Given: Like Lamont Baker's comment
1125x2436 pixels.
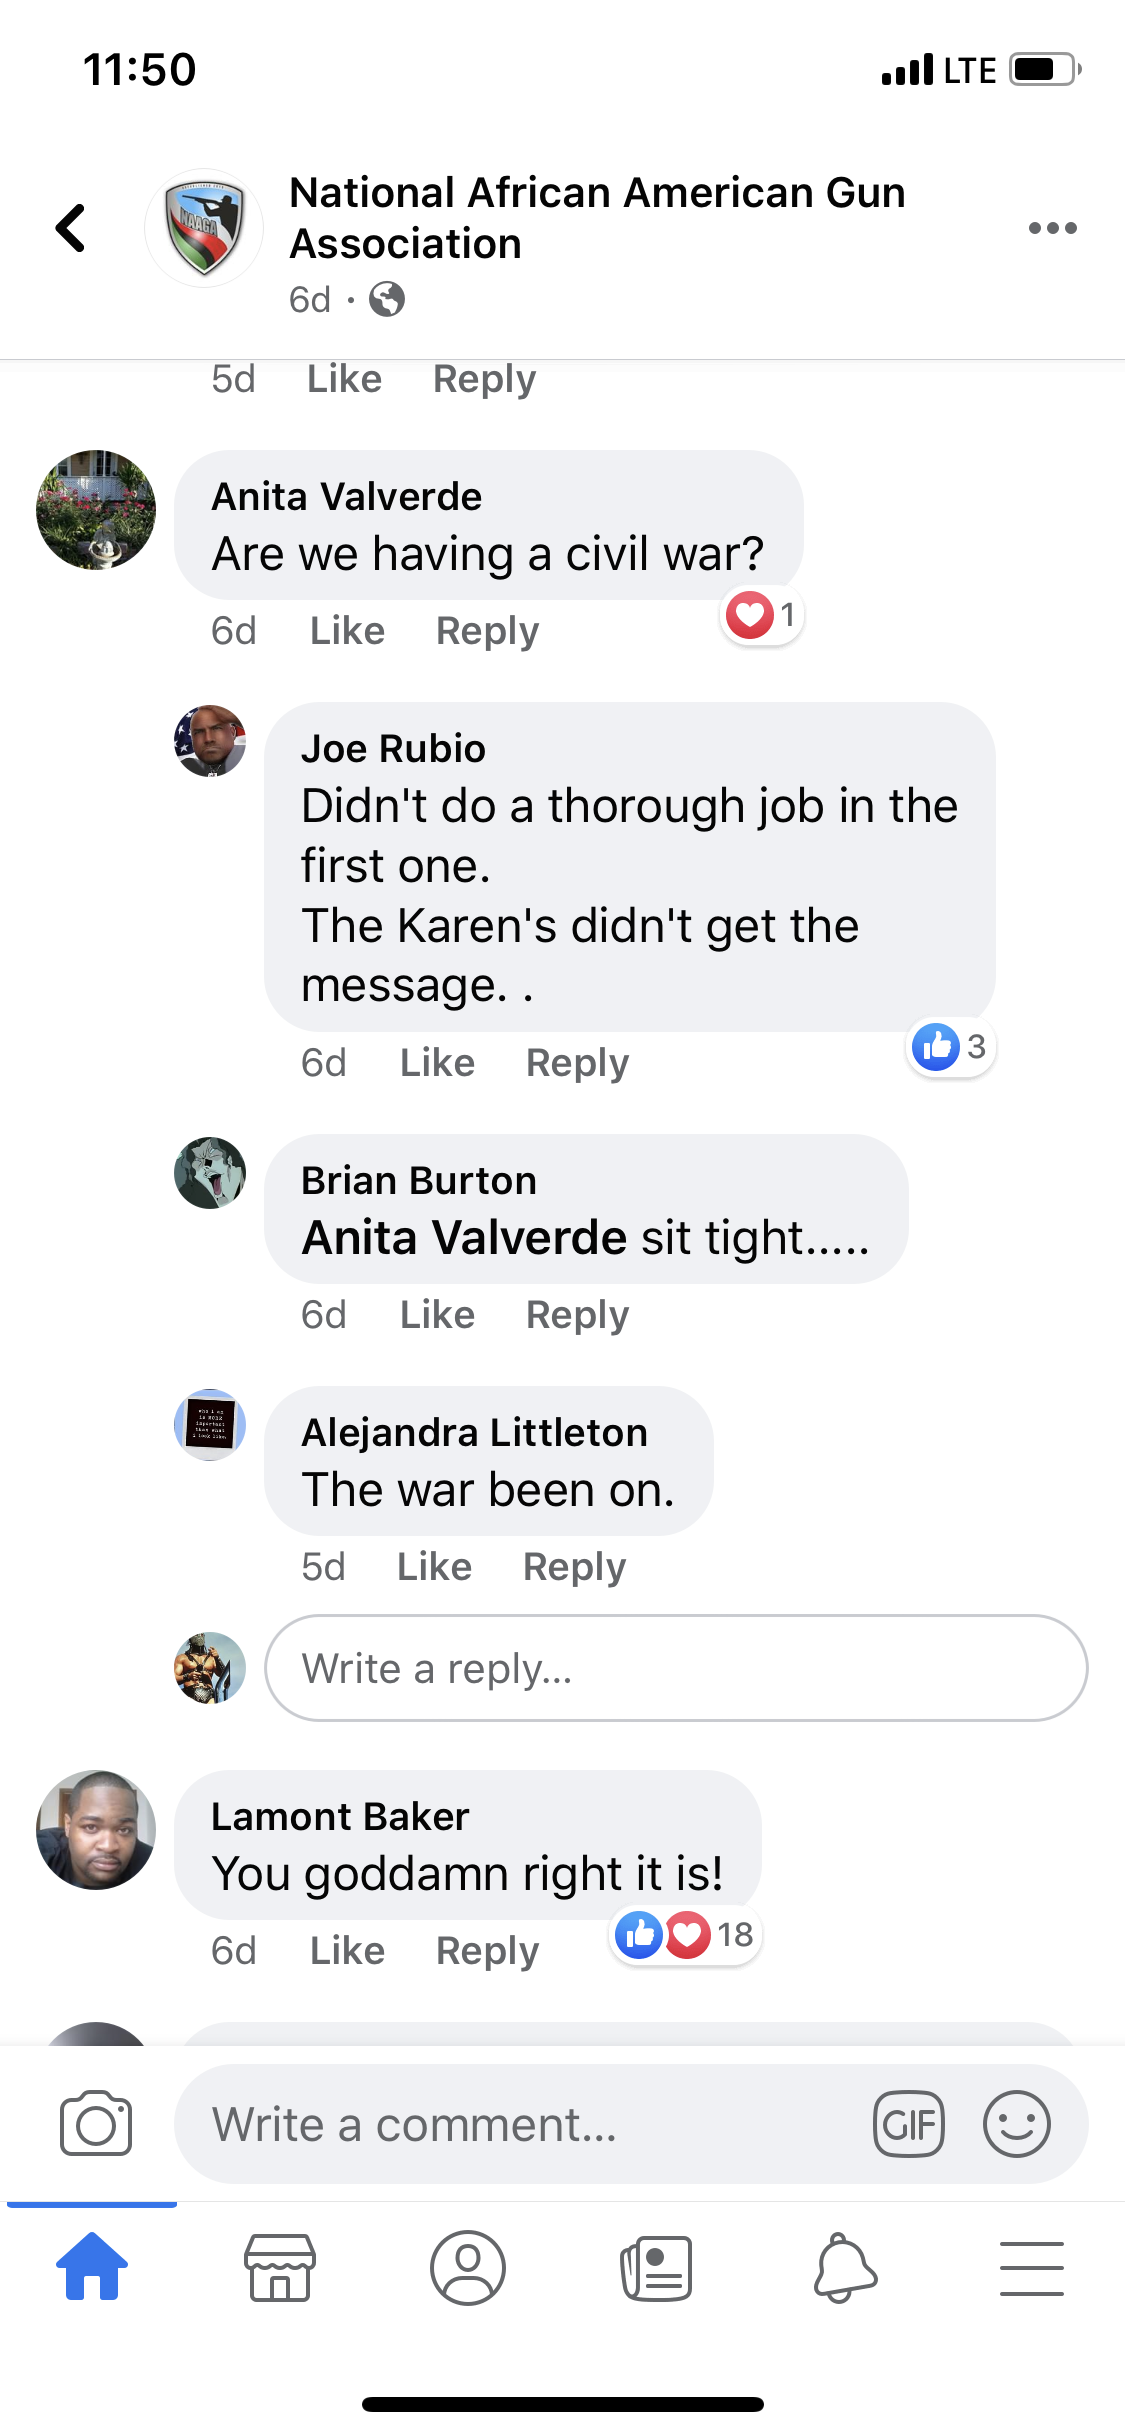Looking at the screenshot, I should click(347, 1951).
